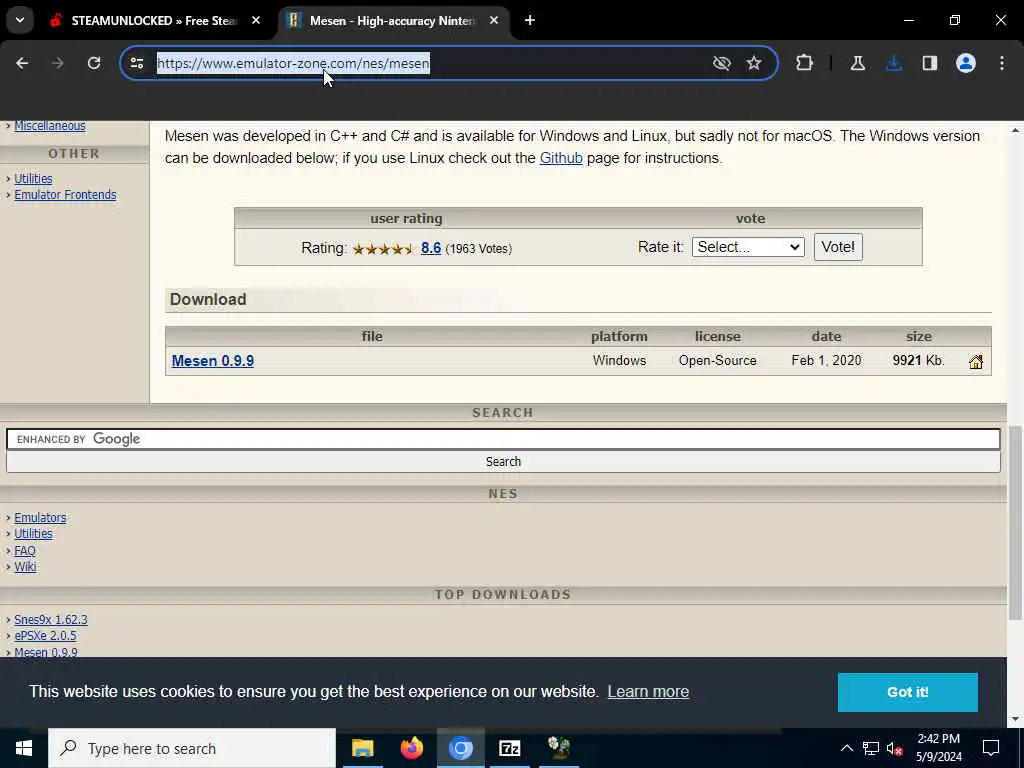1024x768 pixels.
Task: Follow the Github link
Action: pos(561,158)
